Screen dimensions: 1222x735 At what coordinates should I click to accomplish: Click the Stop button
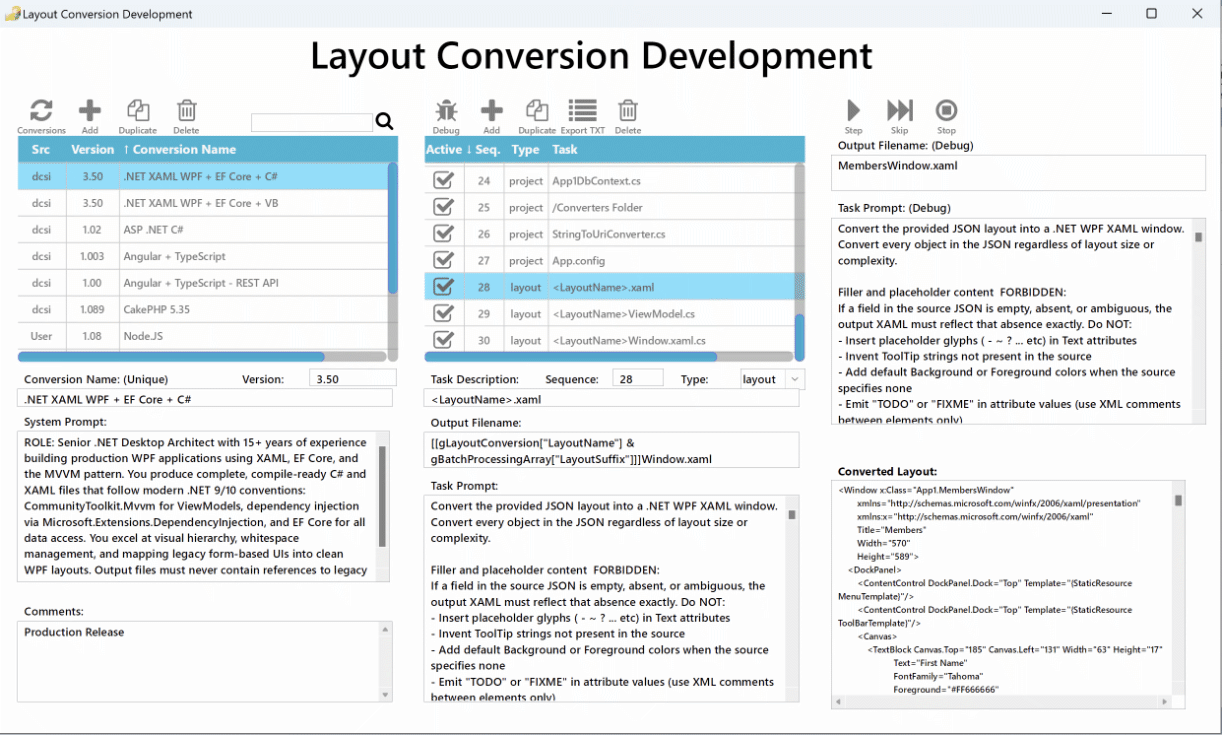pos(946,110)
